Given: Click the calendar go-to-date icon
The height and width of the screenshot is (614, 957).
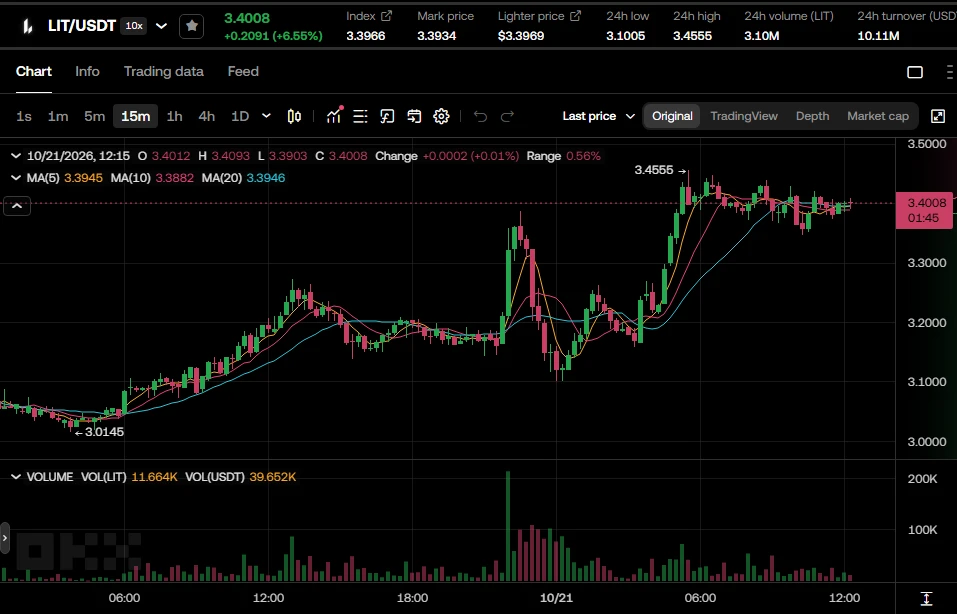Looking at the screenshot, I should tap(414, 116).
